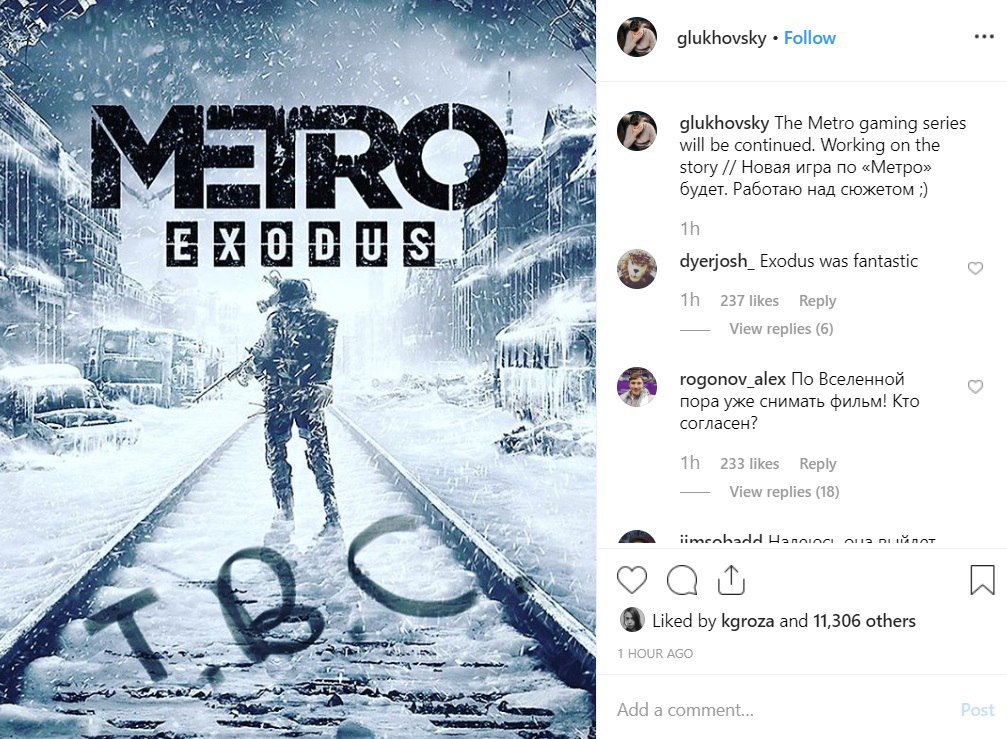
Task: Like rogonov_alex comment heart
Action: coord(975,387)
